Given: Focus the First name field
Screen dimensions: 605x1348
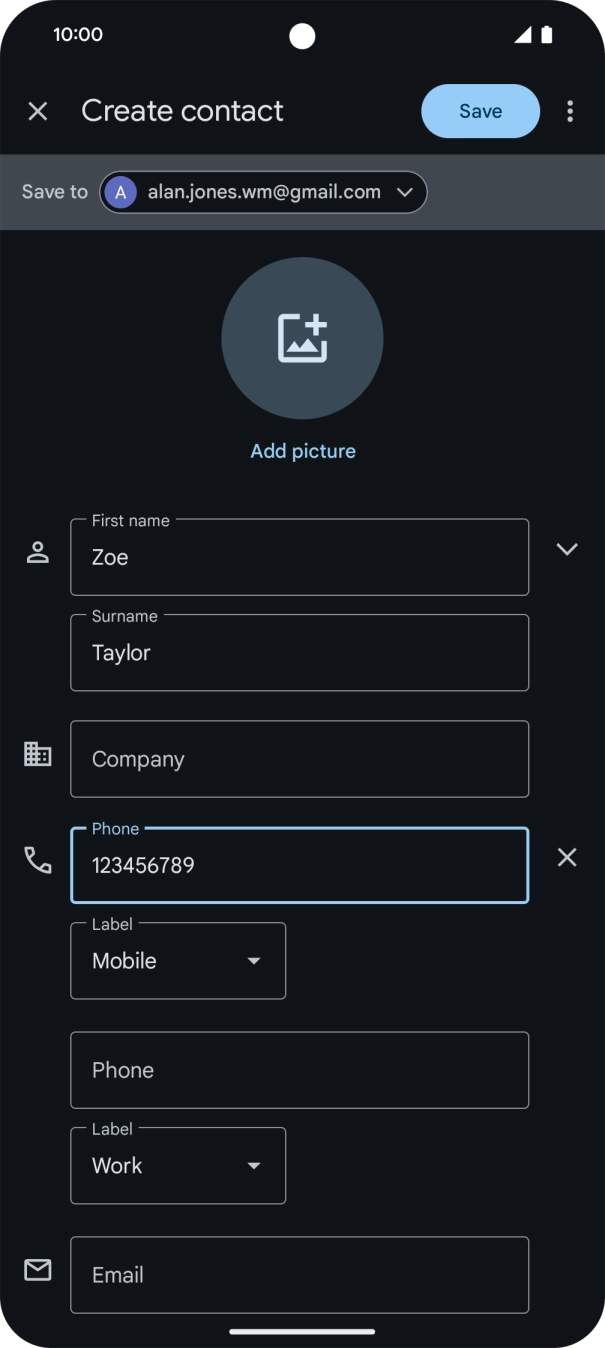Looking at the screenshot, I should coord(299,557).
